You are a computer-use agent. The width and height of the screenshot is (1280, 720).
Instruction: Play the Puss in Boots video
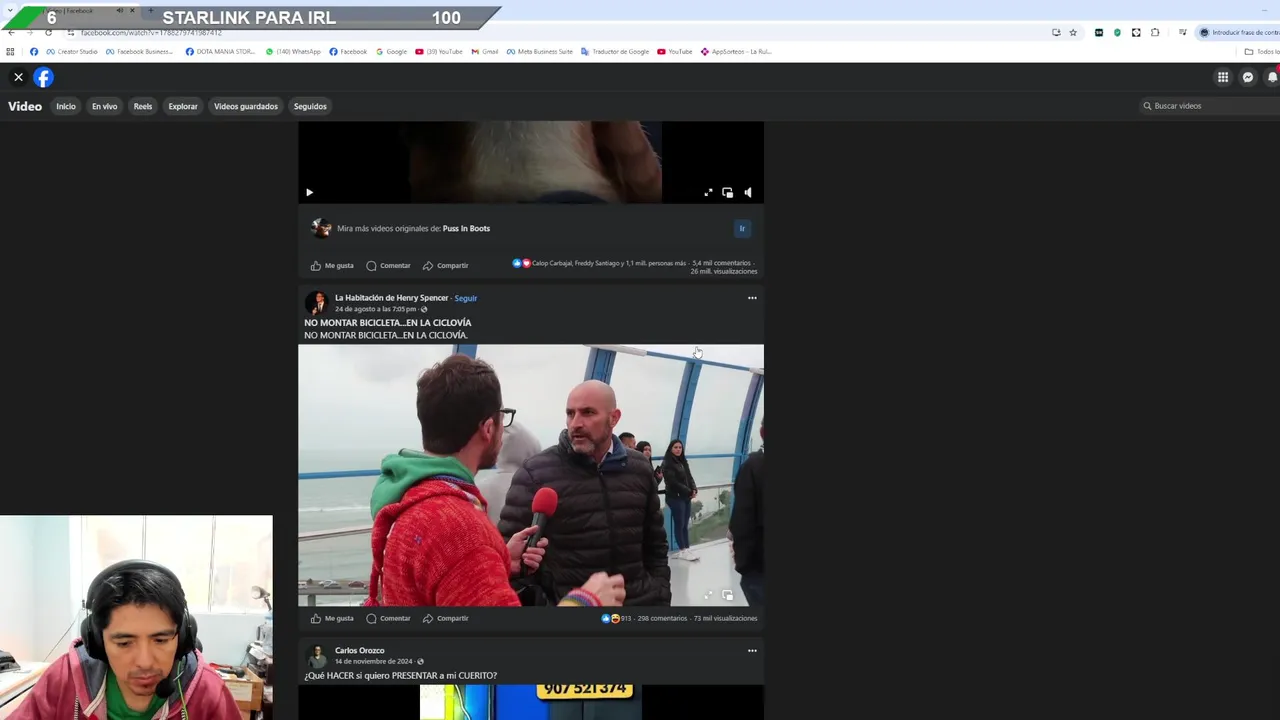coord(309,192)
